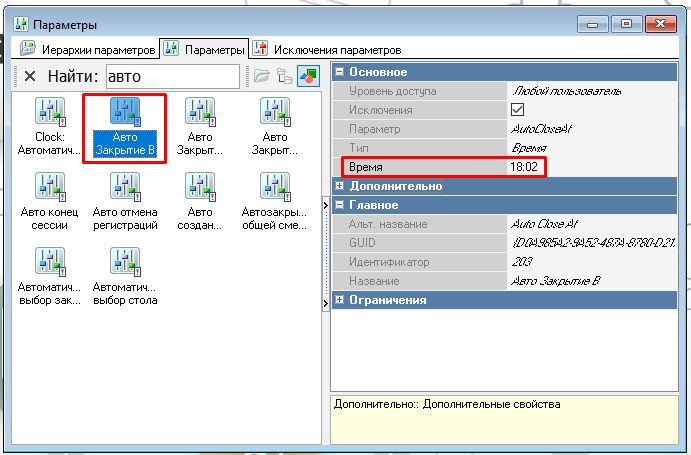691x455 pixels.
Task: Click the 'Найти' search field containing 'авто'
Action: point(172,77)
